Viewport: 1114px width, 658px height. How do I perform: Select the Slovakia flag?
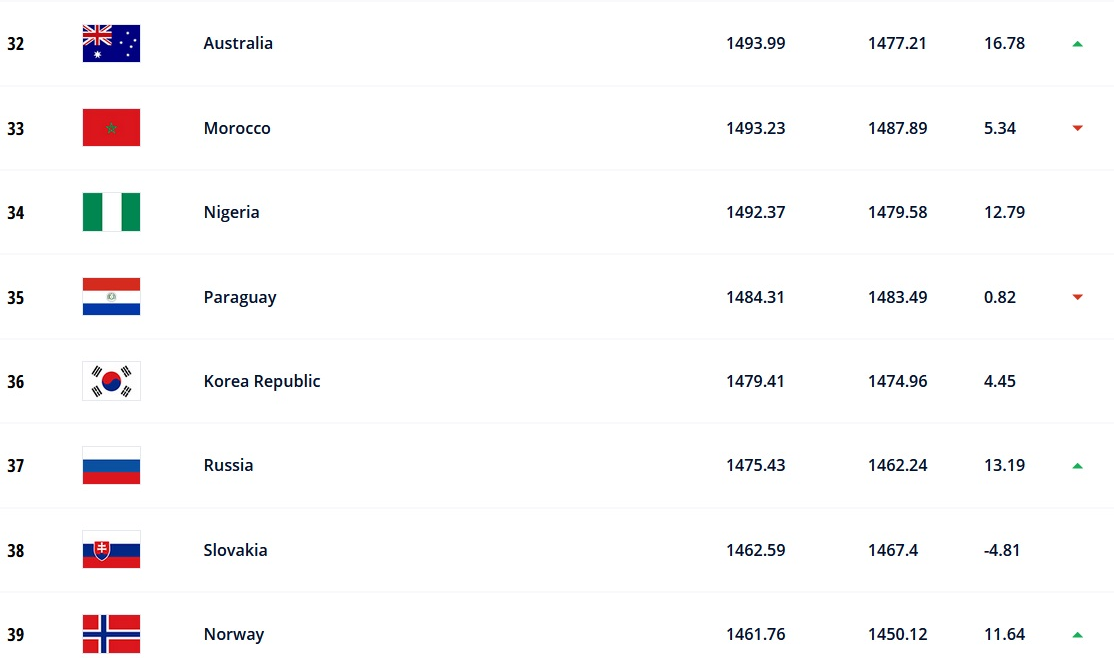111,550
